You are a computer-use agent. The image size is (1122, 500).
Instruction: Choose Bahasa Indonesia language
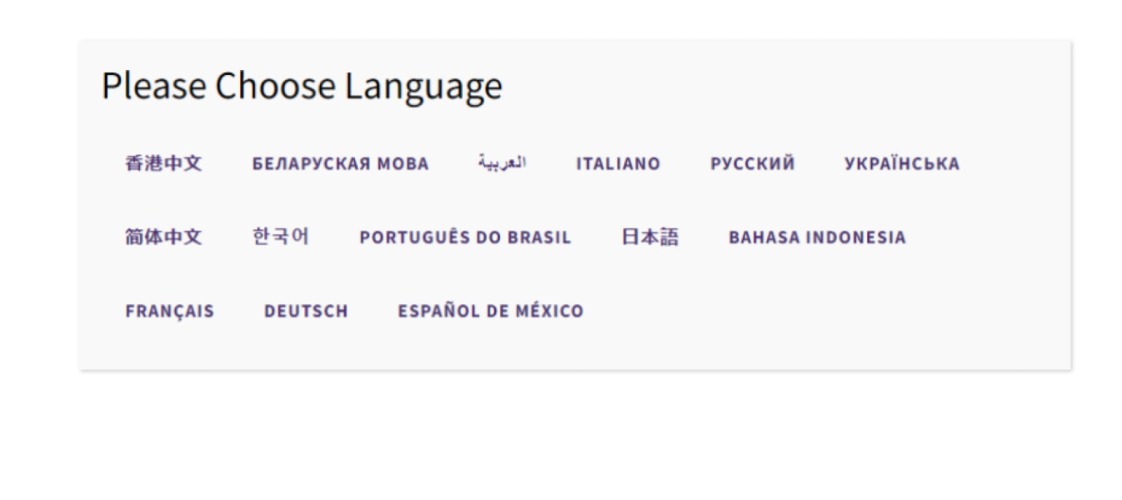tap(817, 238)
